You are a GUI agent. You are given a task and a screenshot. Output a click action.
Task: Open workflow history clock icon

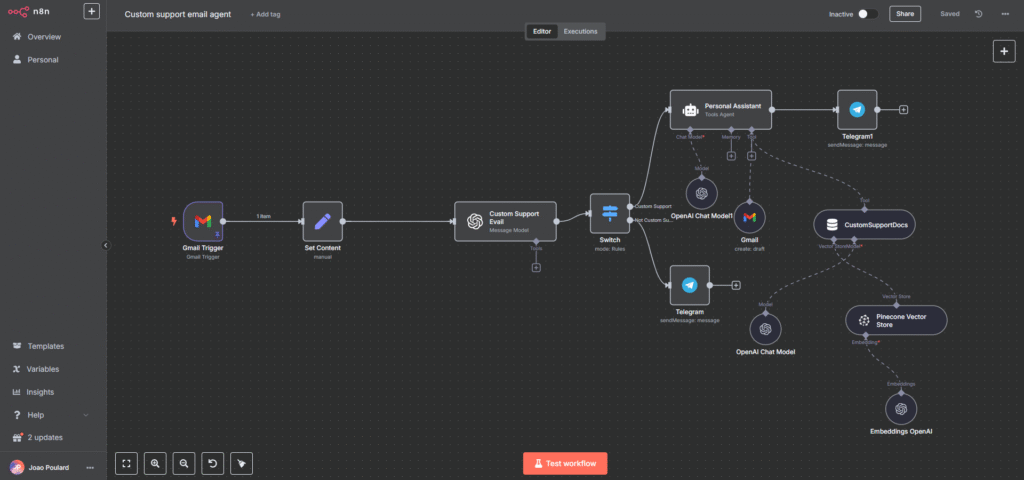[x=978, y=14]
